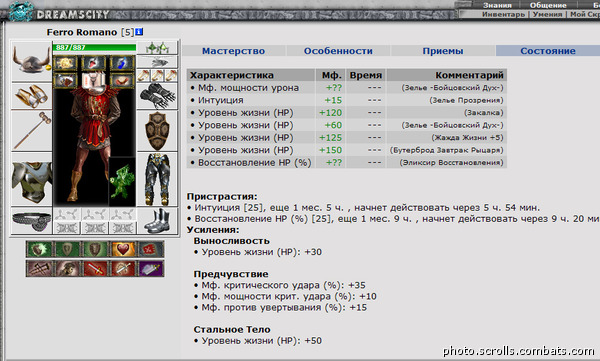Activate the red heart ability icon

coord(123,249)
